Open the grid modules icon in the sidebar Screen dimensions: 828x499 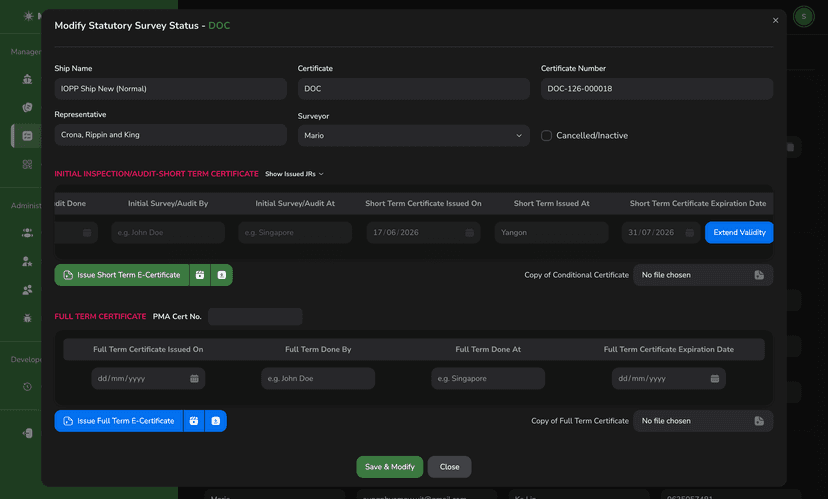point(27,164)
